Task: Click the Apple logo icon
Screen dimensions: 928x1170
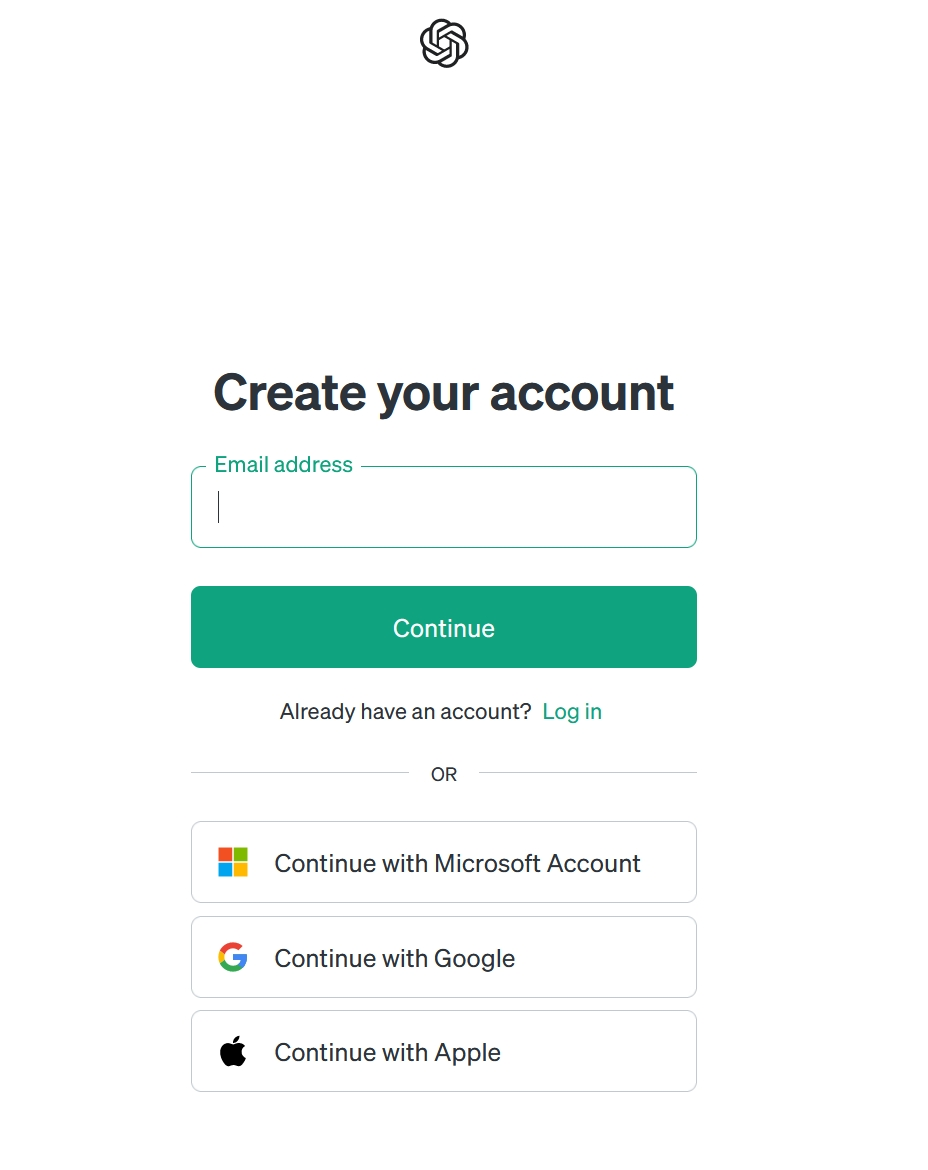Action: 233,1052
